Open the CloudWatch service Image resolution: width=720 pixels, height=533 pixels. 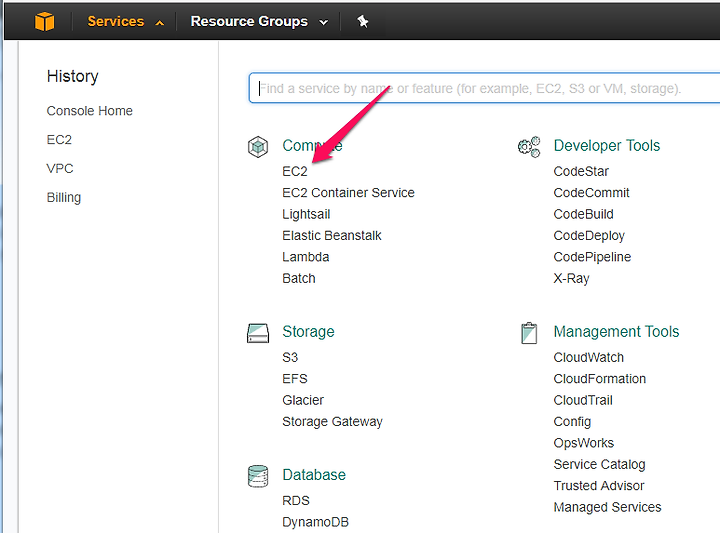pyautogui.click(x=589, y=357)
